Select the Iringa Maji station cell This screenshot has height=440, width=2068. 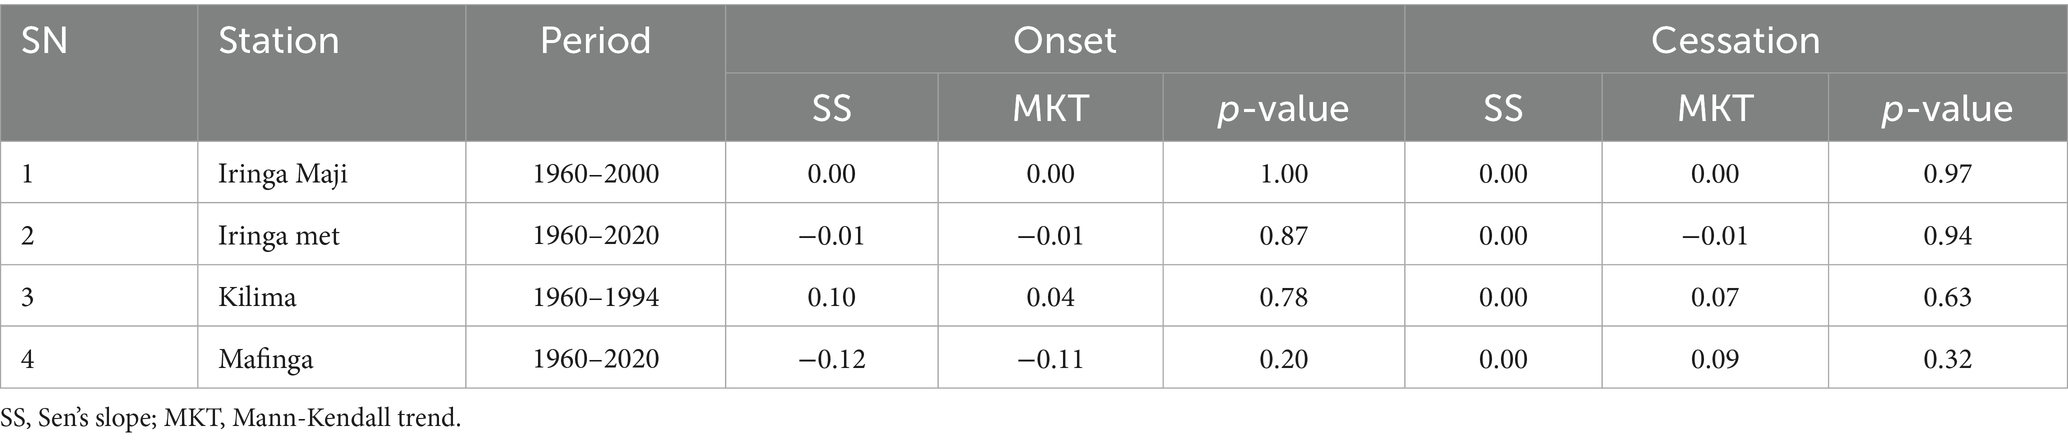(x=283, y=174)
